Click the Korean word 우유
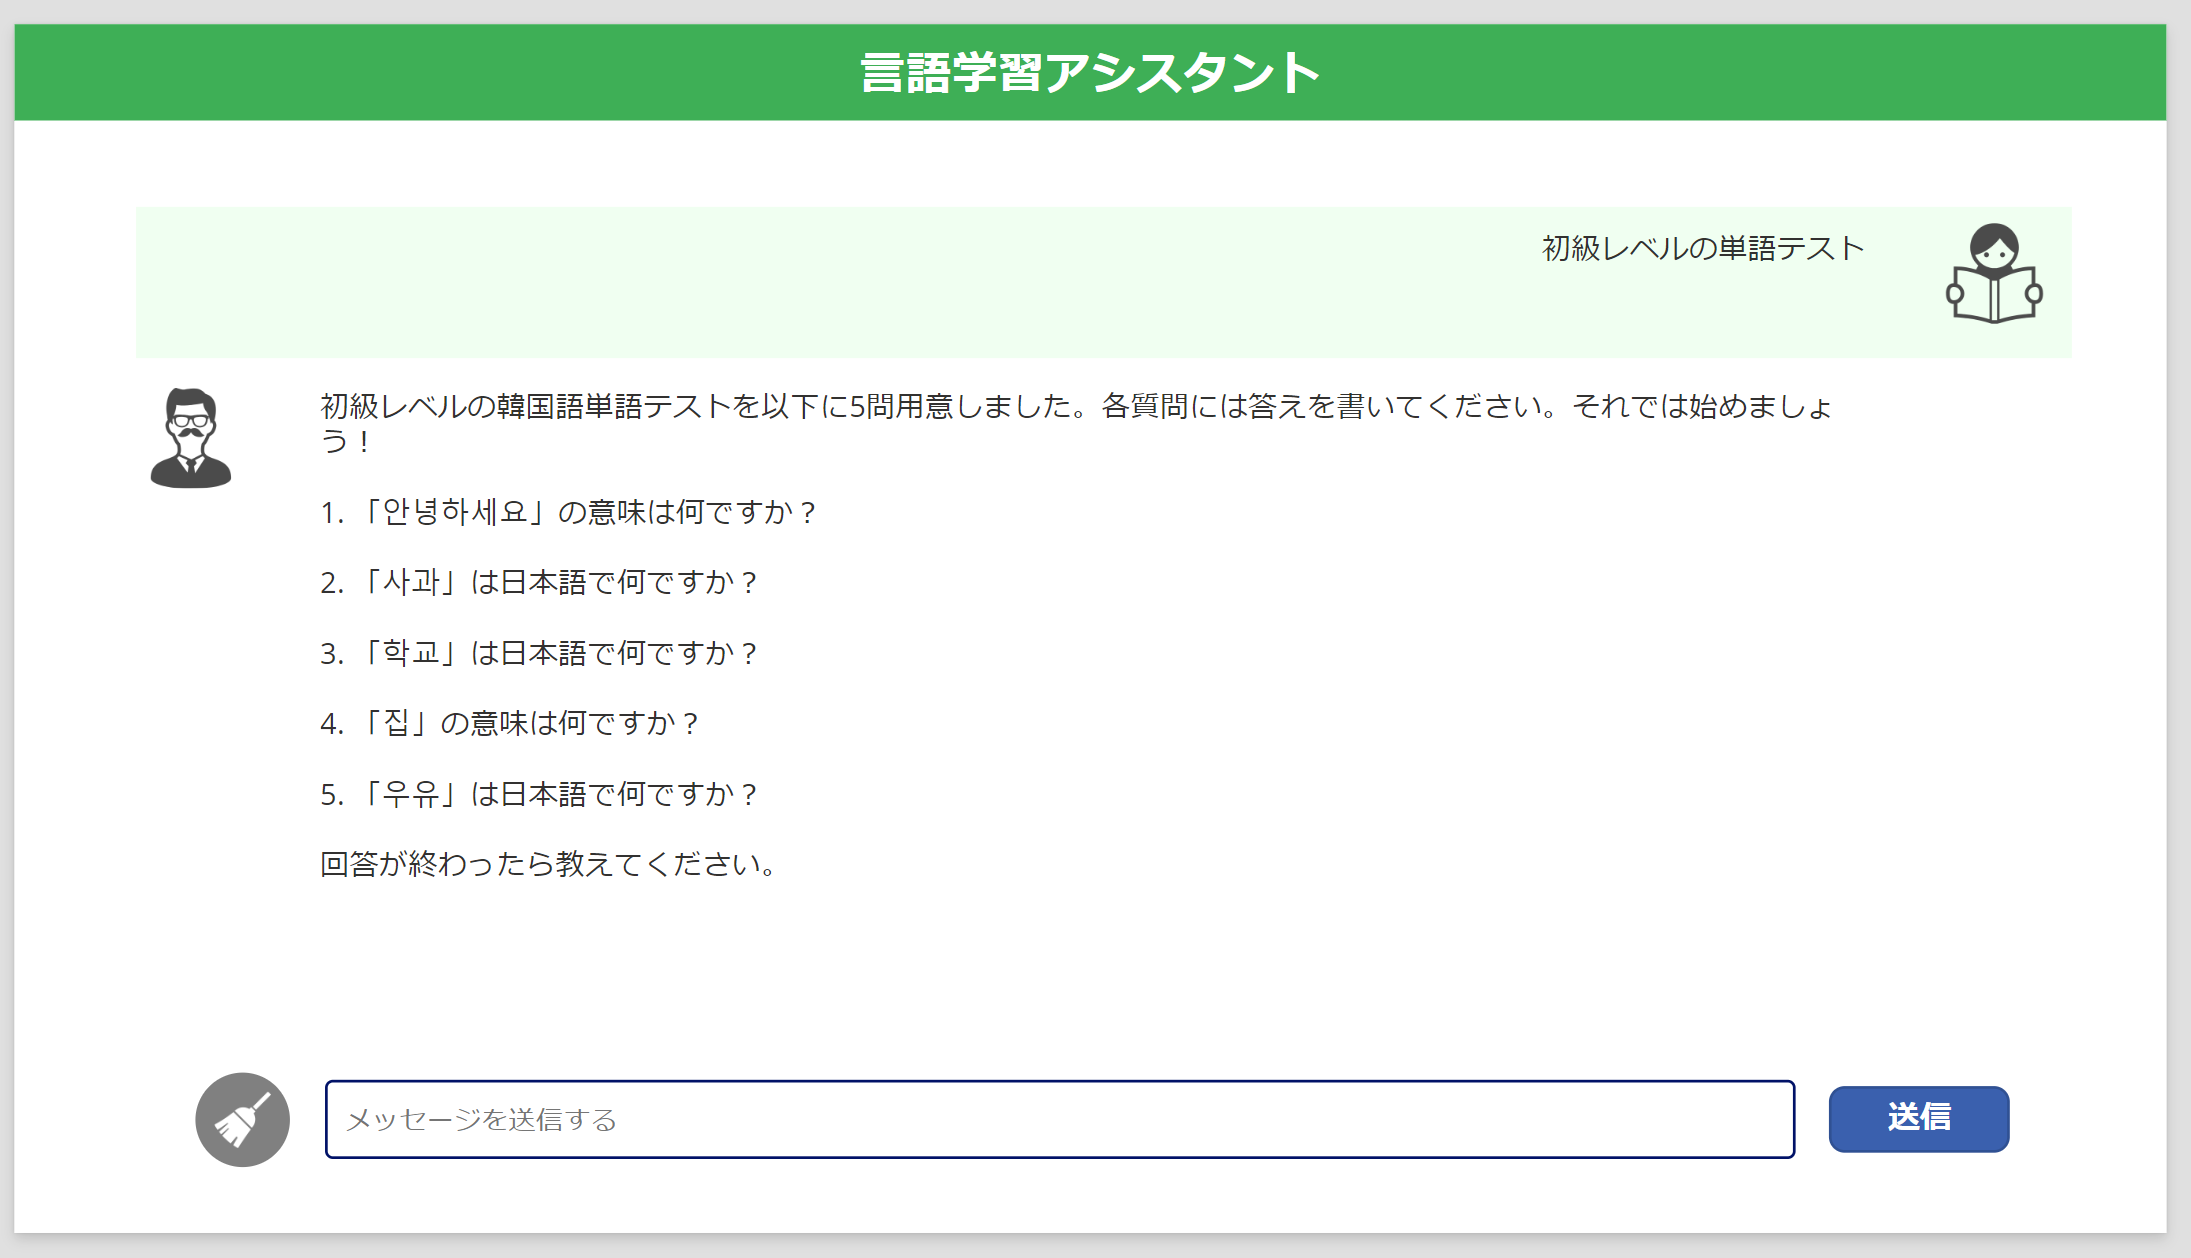Screen dimensions: 2191x1258 click(411, 794)
